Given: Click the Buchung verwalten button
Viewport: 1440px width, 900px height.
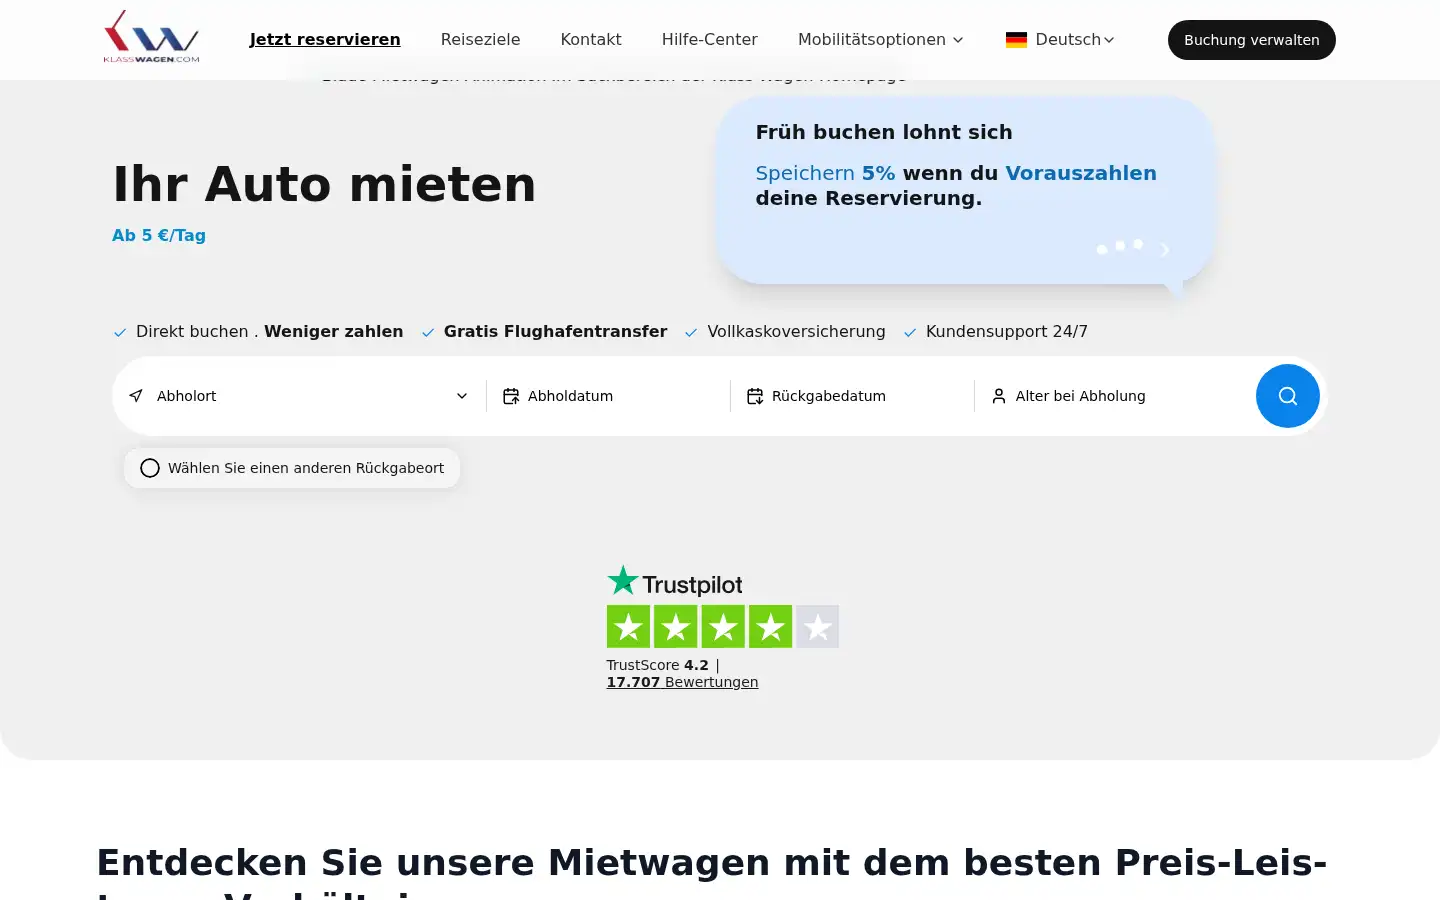Looking at the screenshot, I should click(1252, 40).
